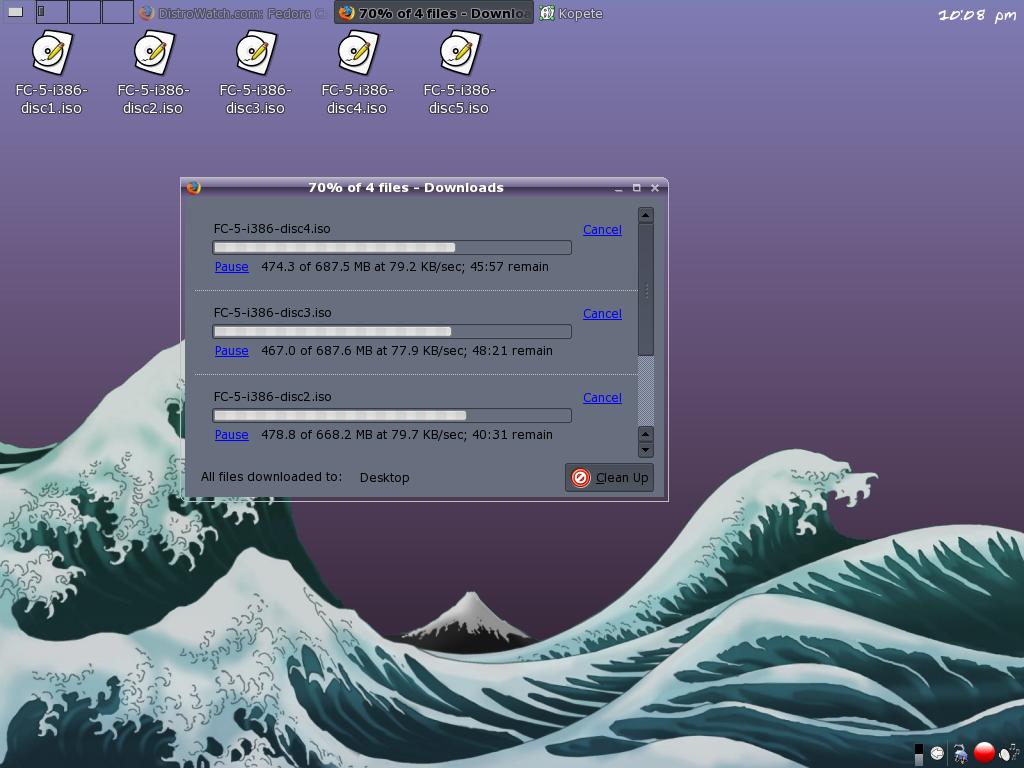The height and width of the screenshot is (768, 1024).
Task: Click the red ball tray icon
Action: [984, 752]
